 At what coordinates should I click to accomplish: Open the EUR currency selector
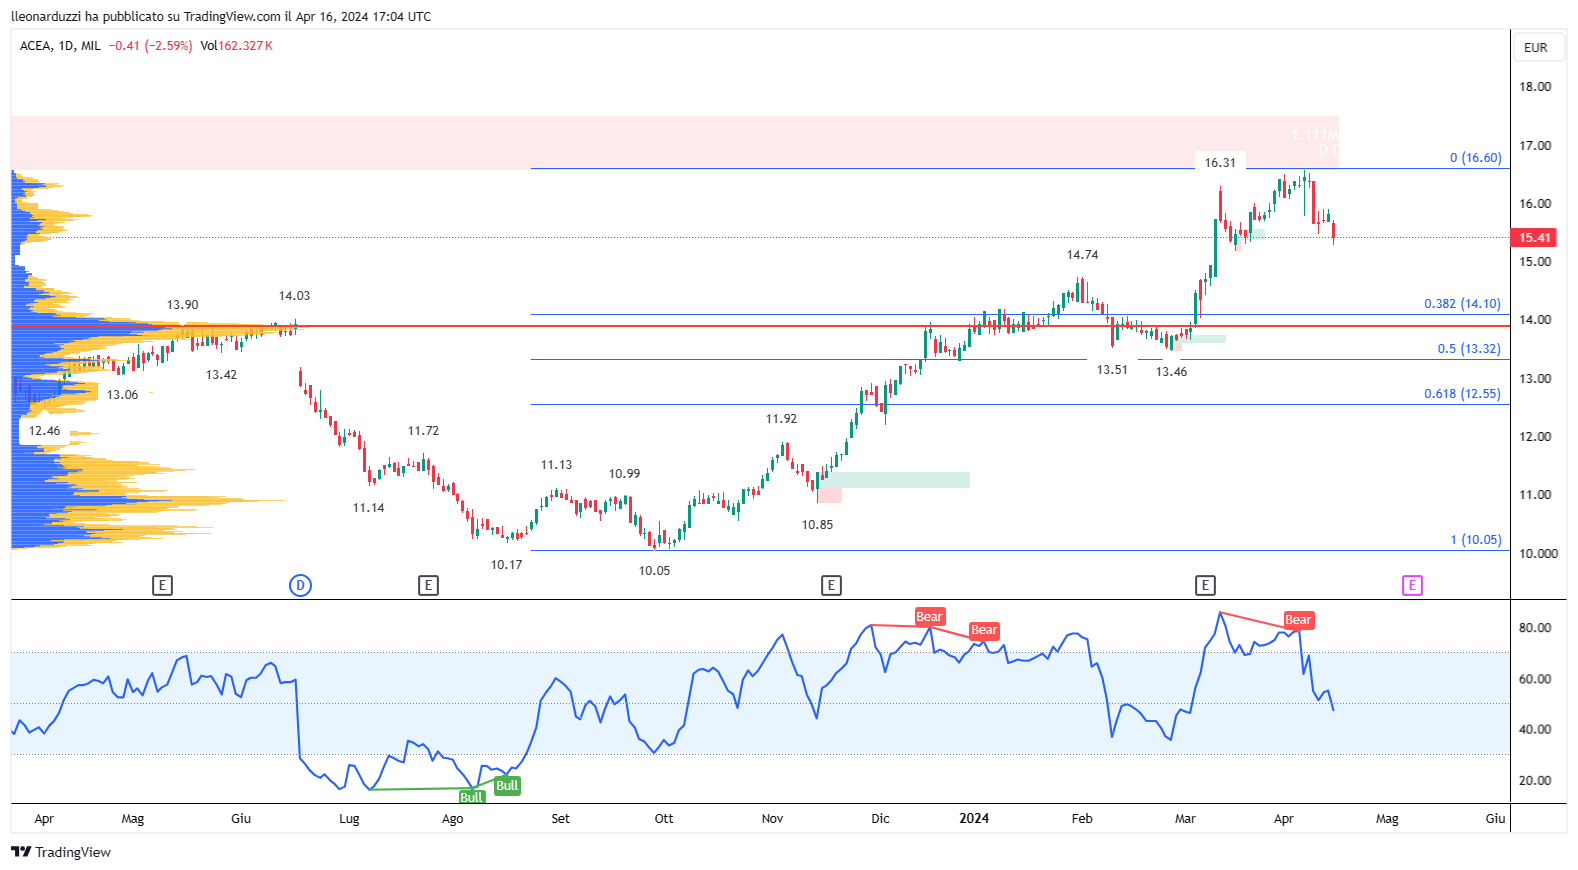pos(1536,47)
